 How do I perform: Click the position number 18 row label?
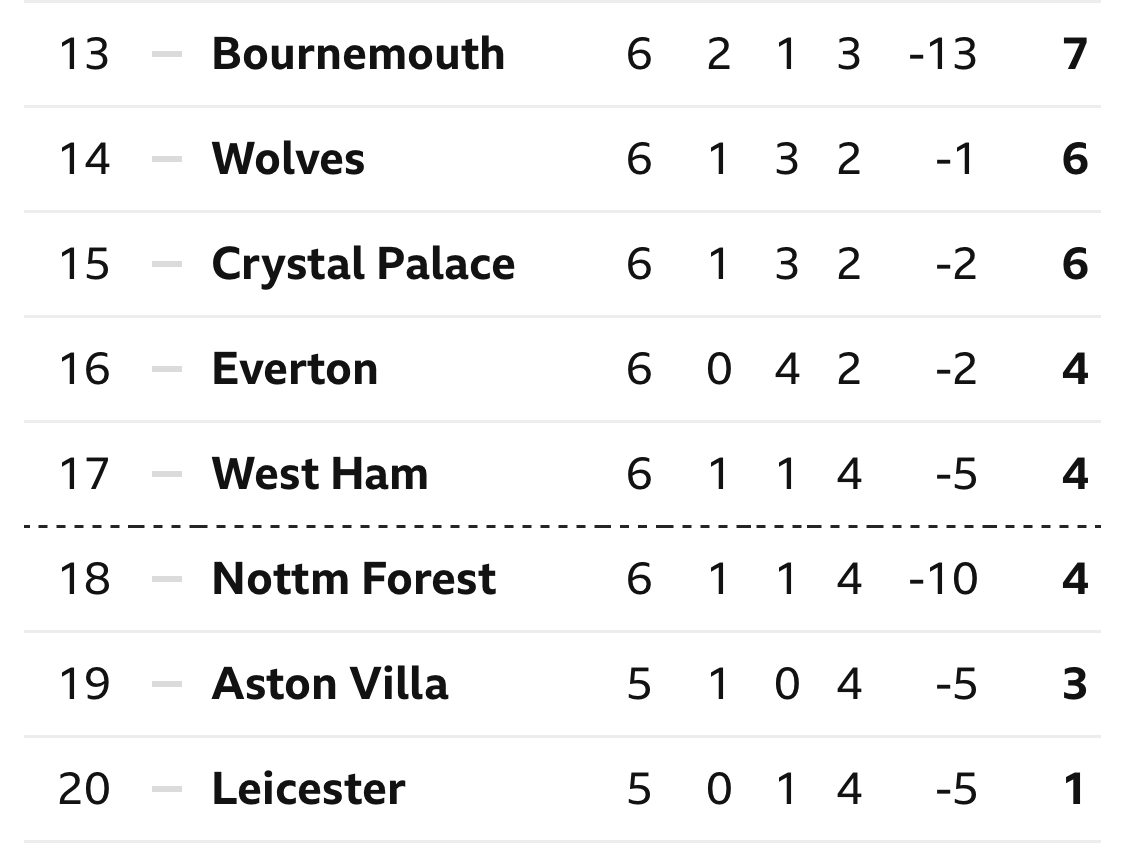pyautogui.click(x=84, y=579)
